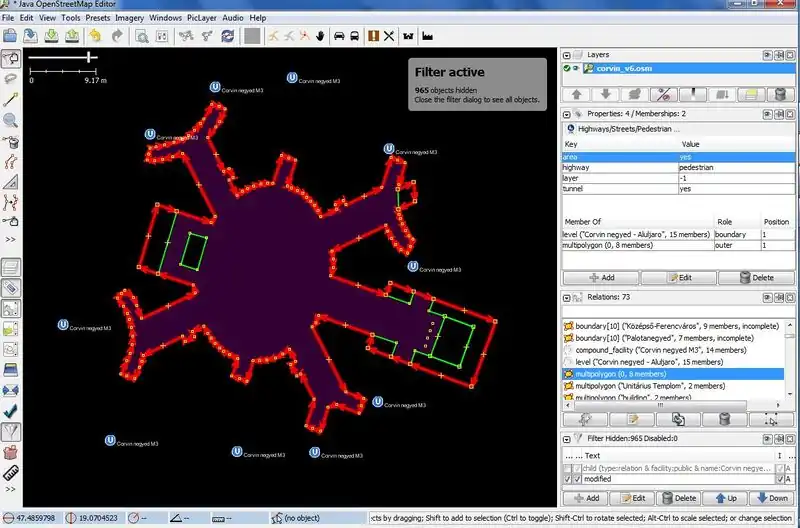Viewport: 800px width, 528px height.
Task: Activate the zoom magnifier tool on left toolbar
Action: coord(11,120)
